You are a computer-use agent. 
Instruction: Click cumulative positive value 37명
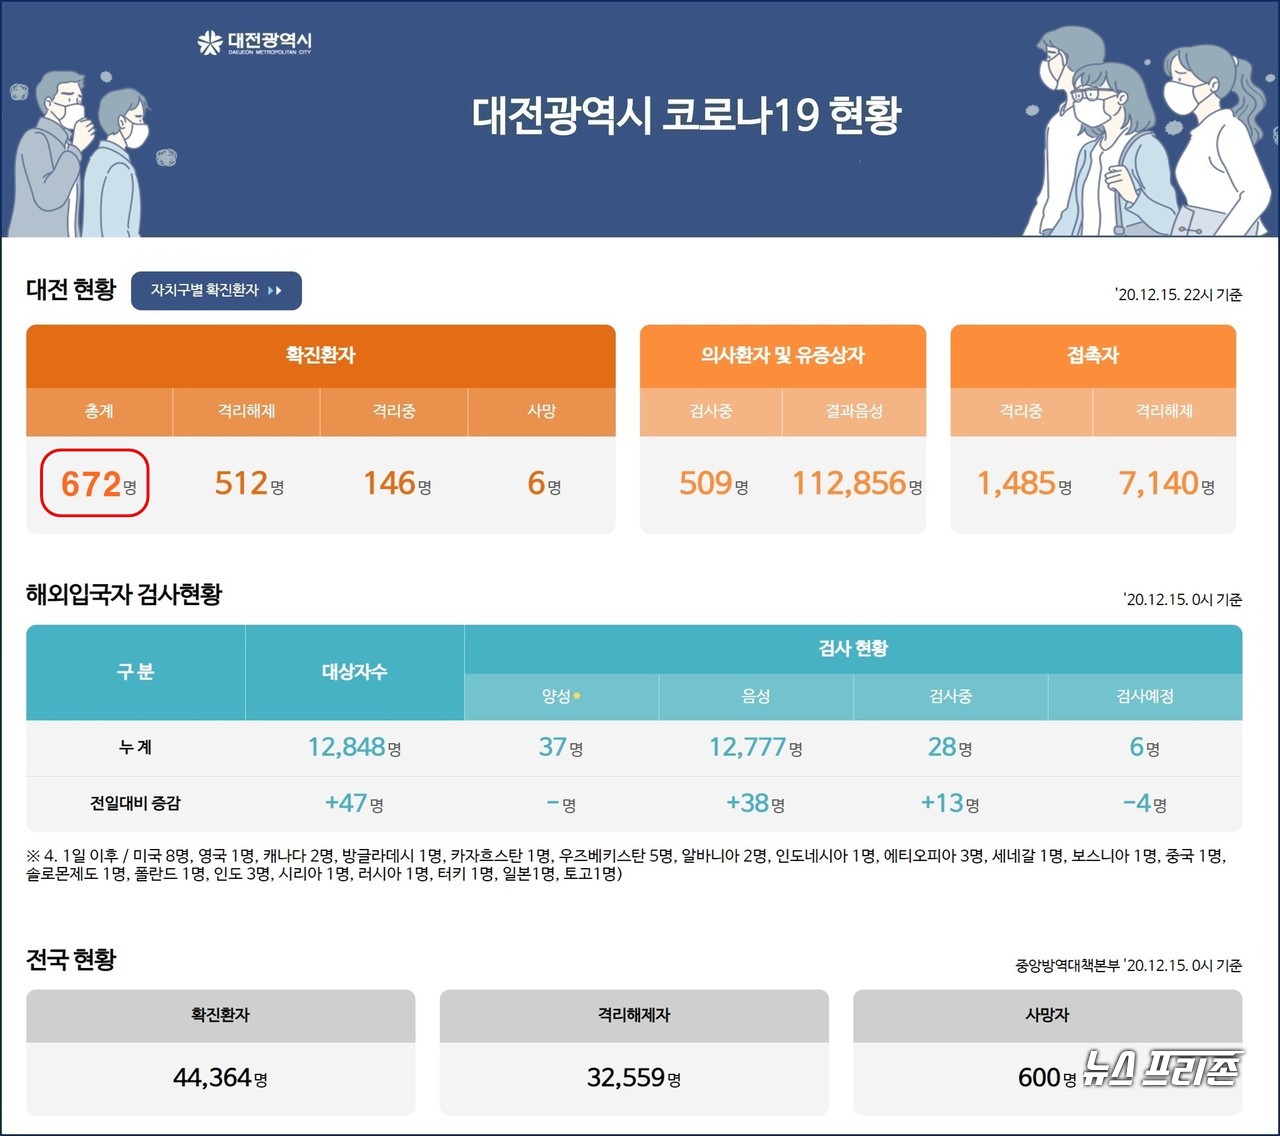(561, 747)
